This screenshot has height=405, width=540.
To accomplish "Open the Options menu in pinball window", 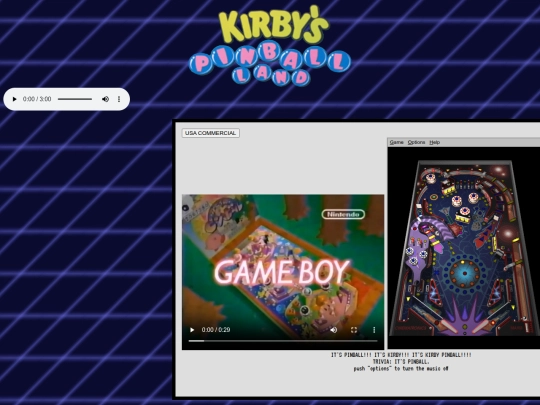I will [x=416, y=142].
